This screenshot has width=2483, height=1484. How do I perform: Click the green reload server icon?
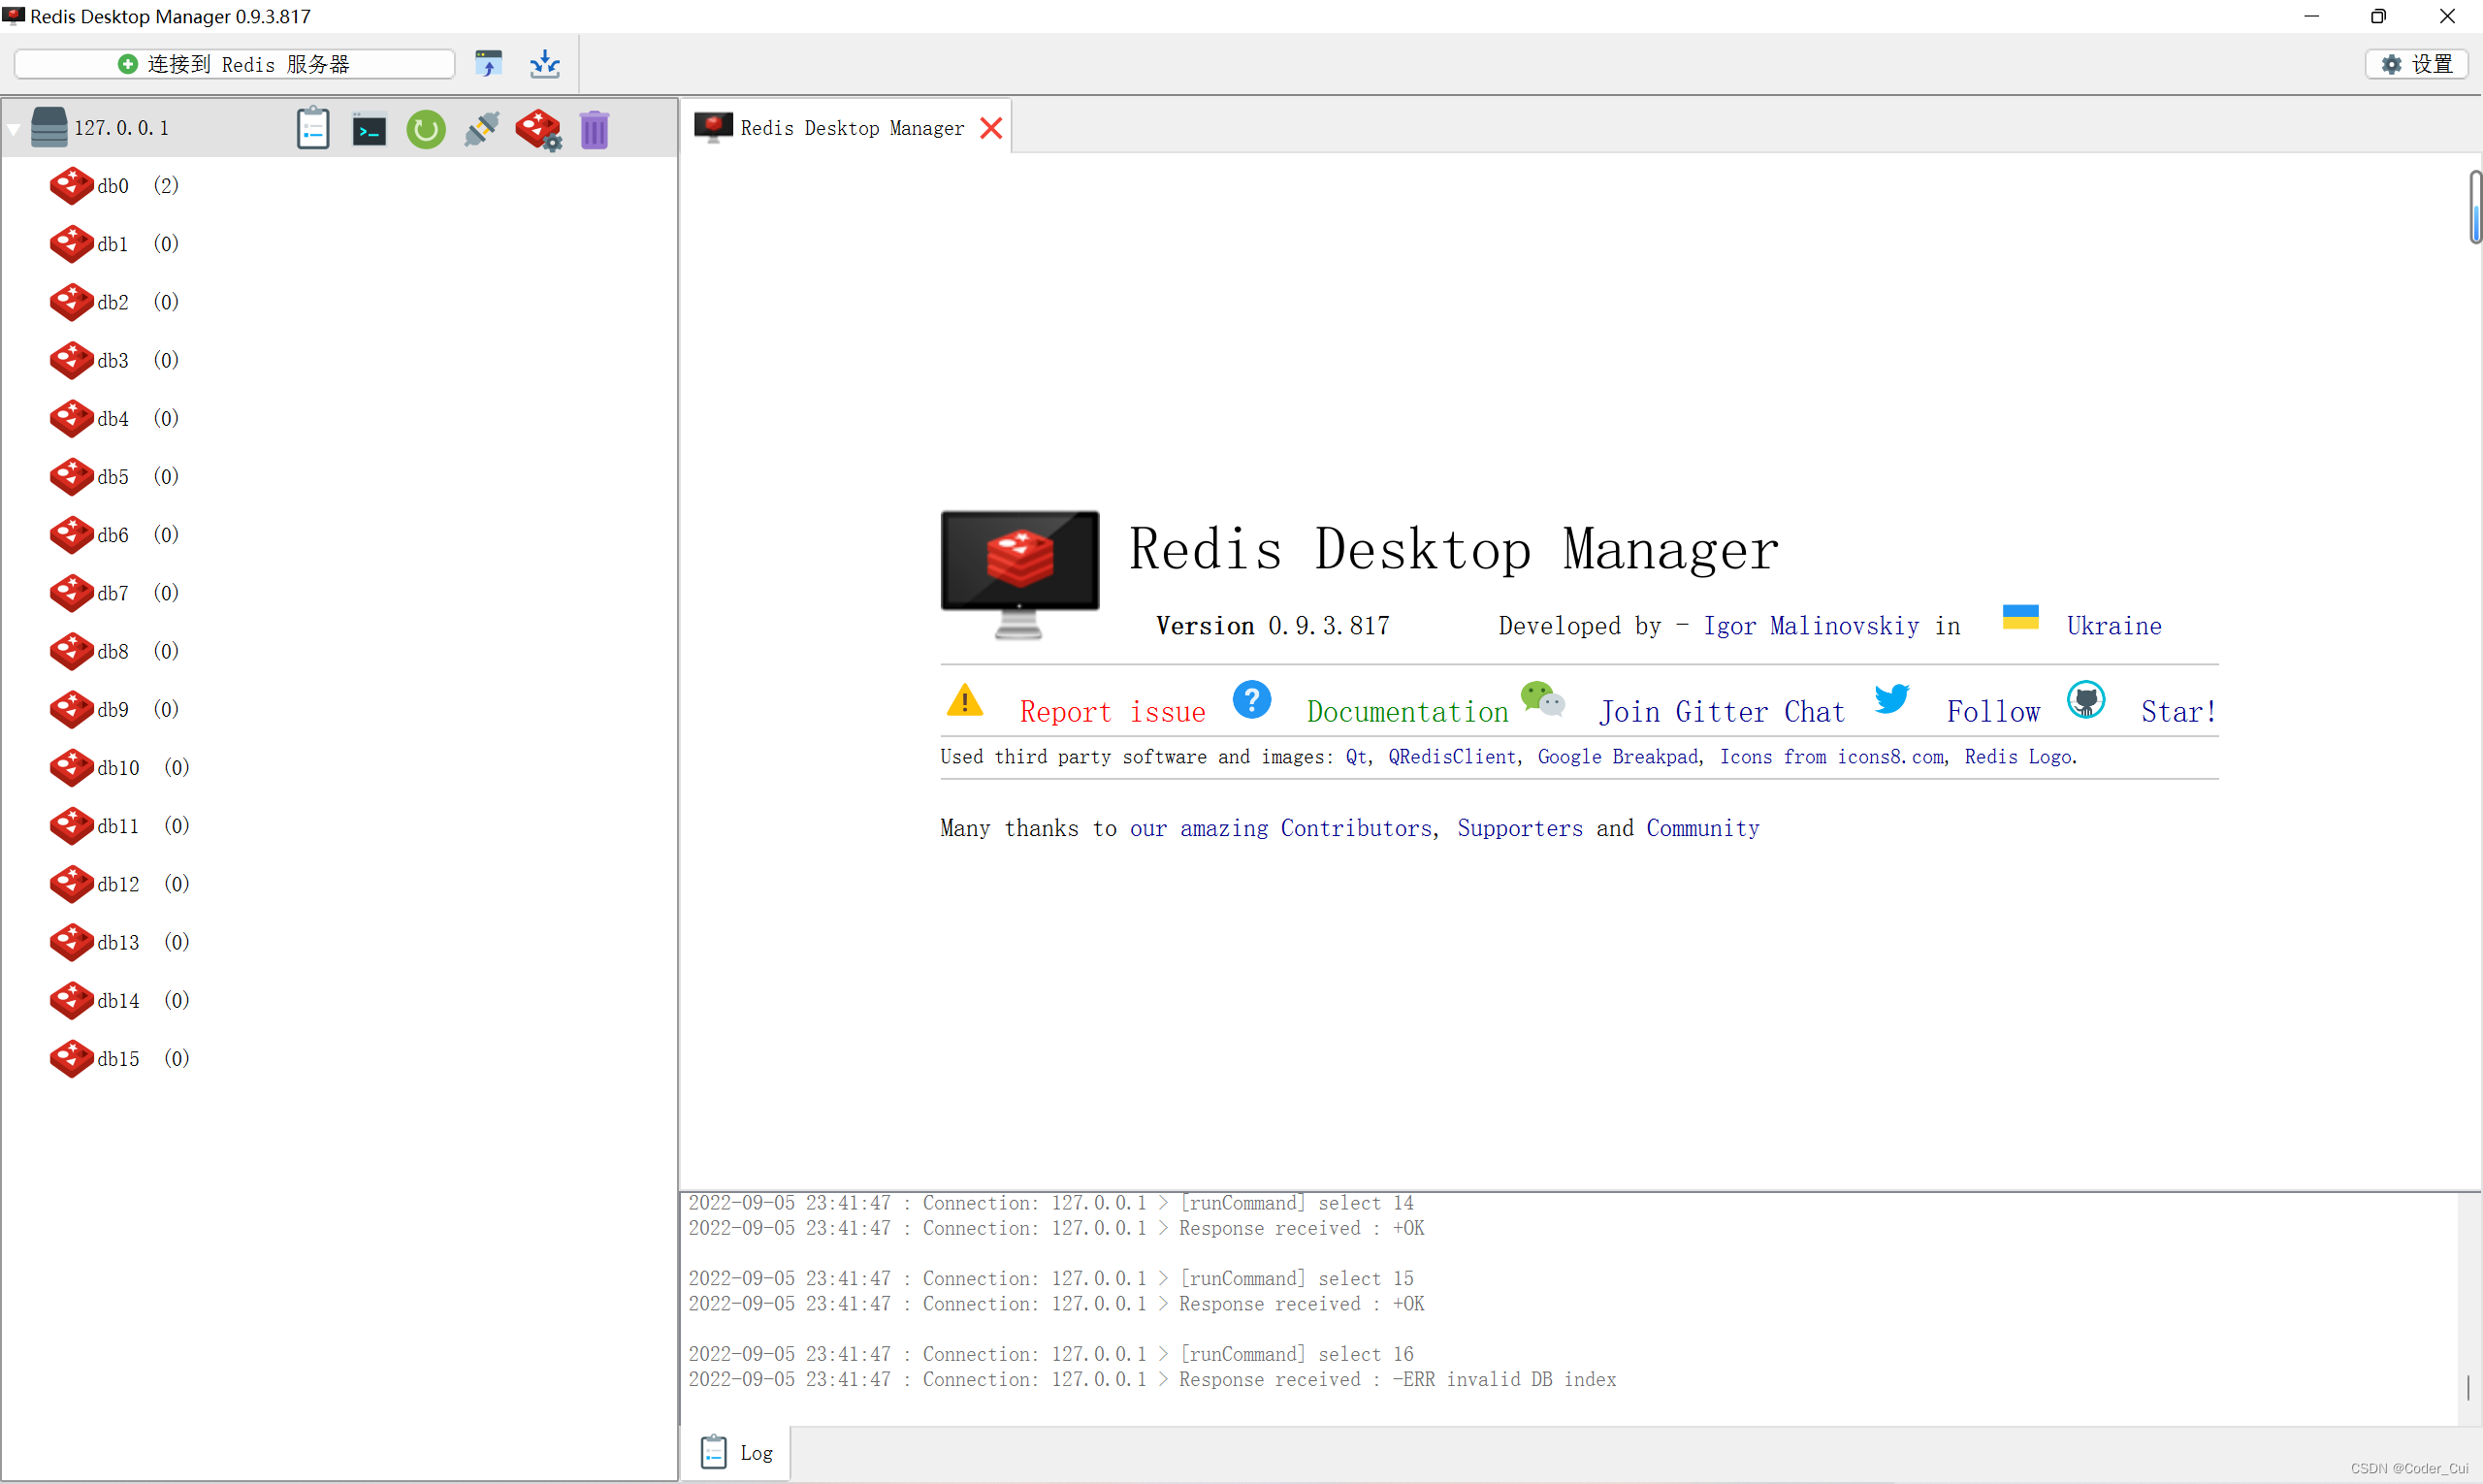tap(426, 130)
